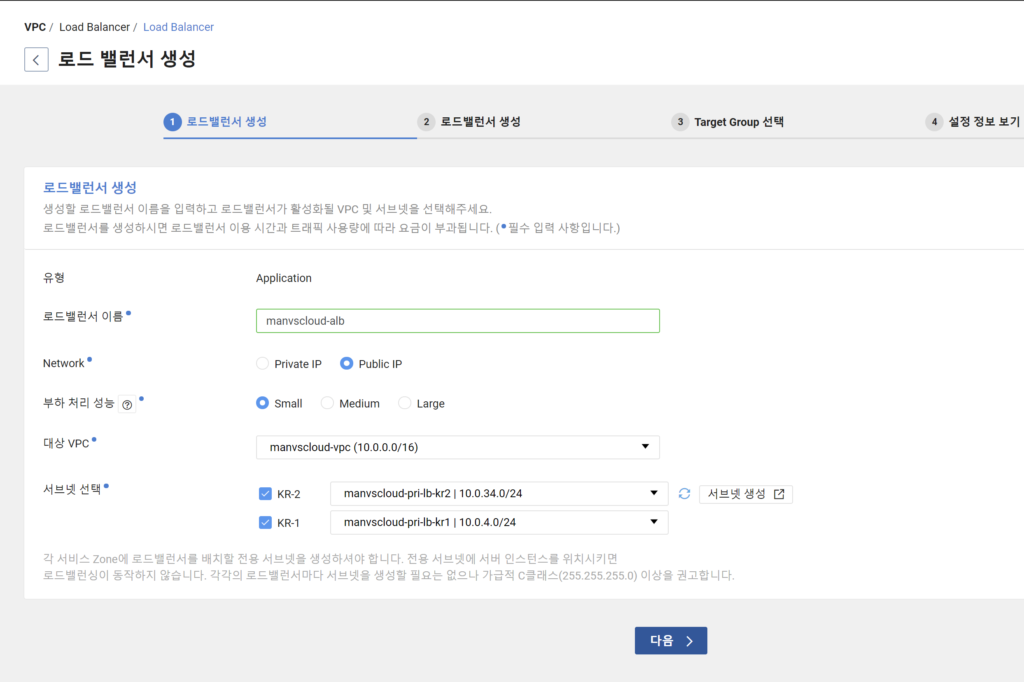This screenshot has width=1024, height=682.
Task: Uncheck the KR-1 zone checkbox
Action: [x=265, y=522]
